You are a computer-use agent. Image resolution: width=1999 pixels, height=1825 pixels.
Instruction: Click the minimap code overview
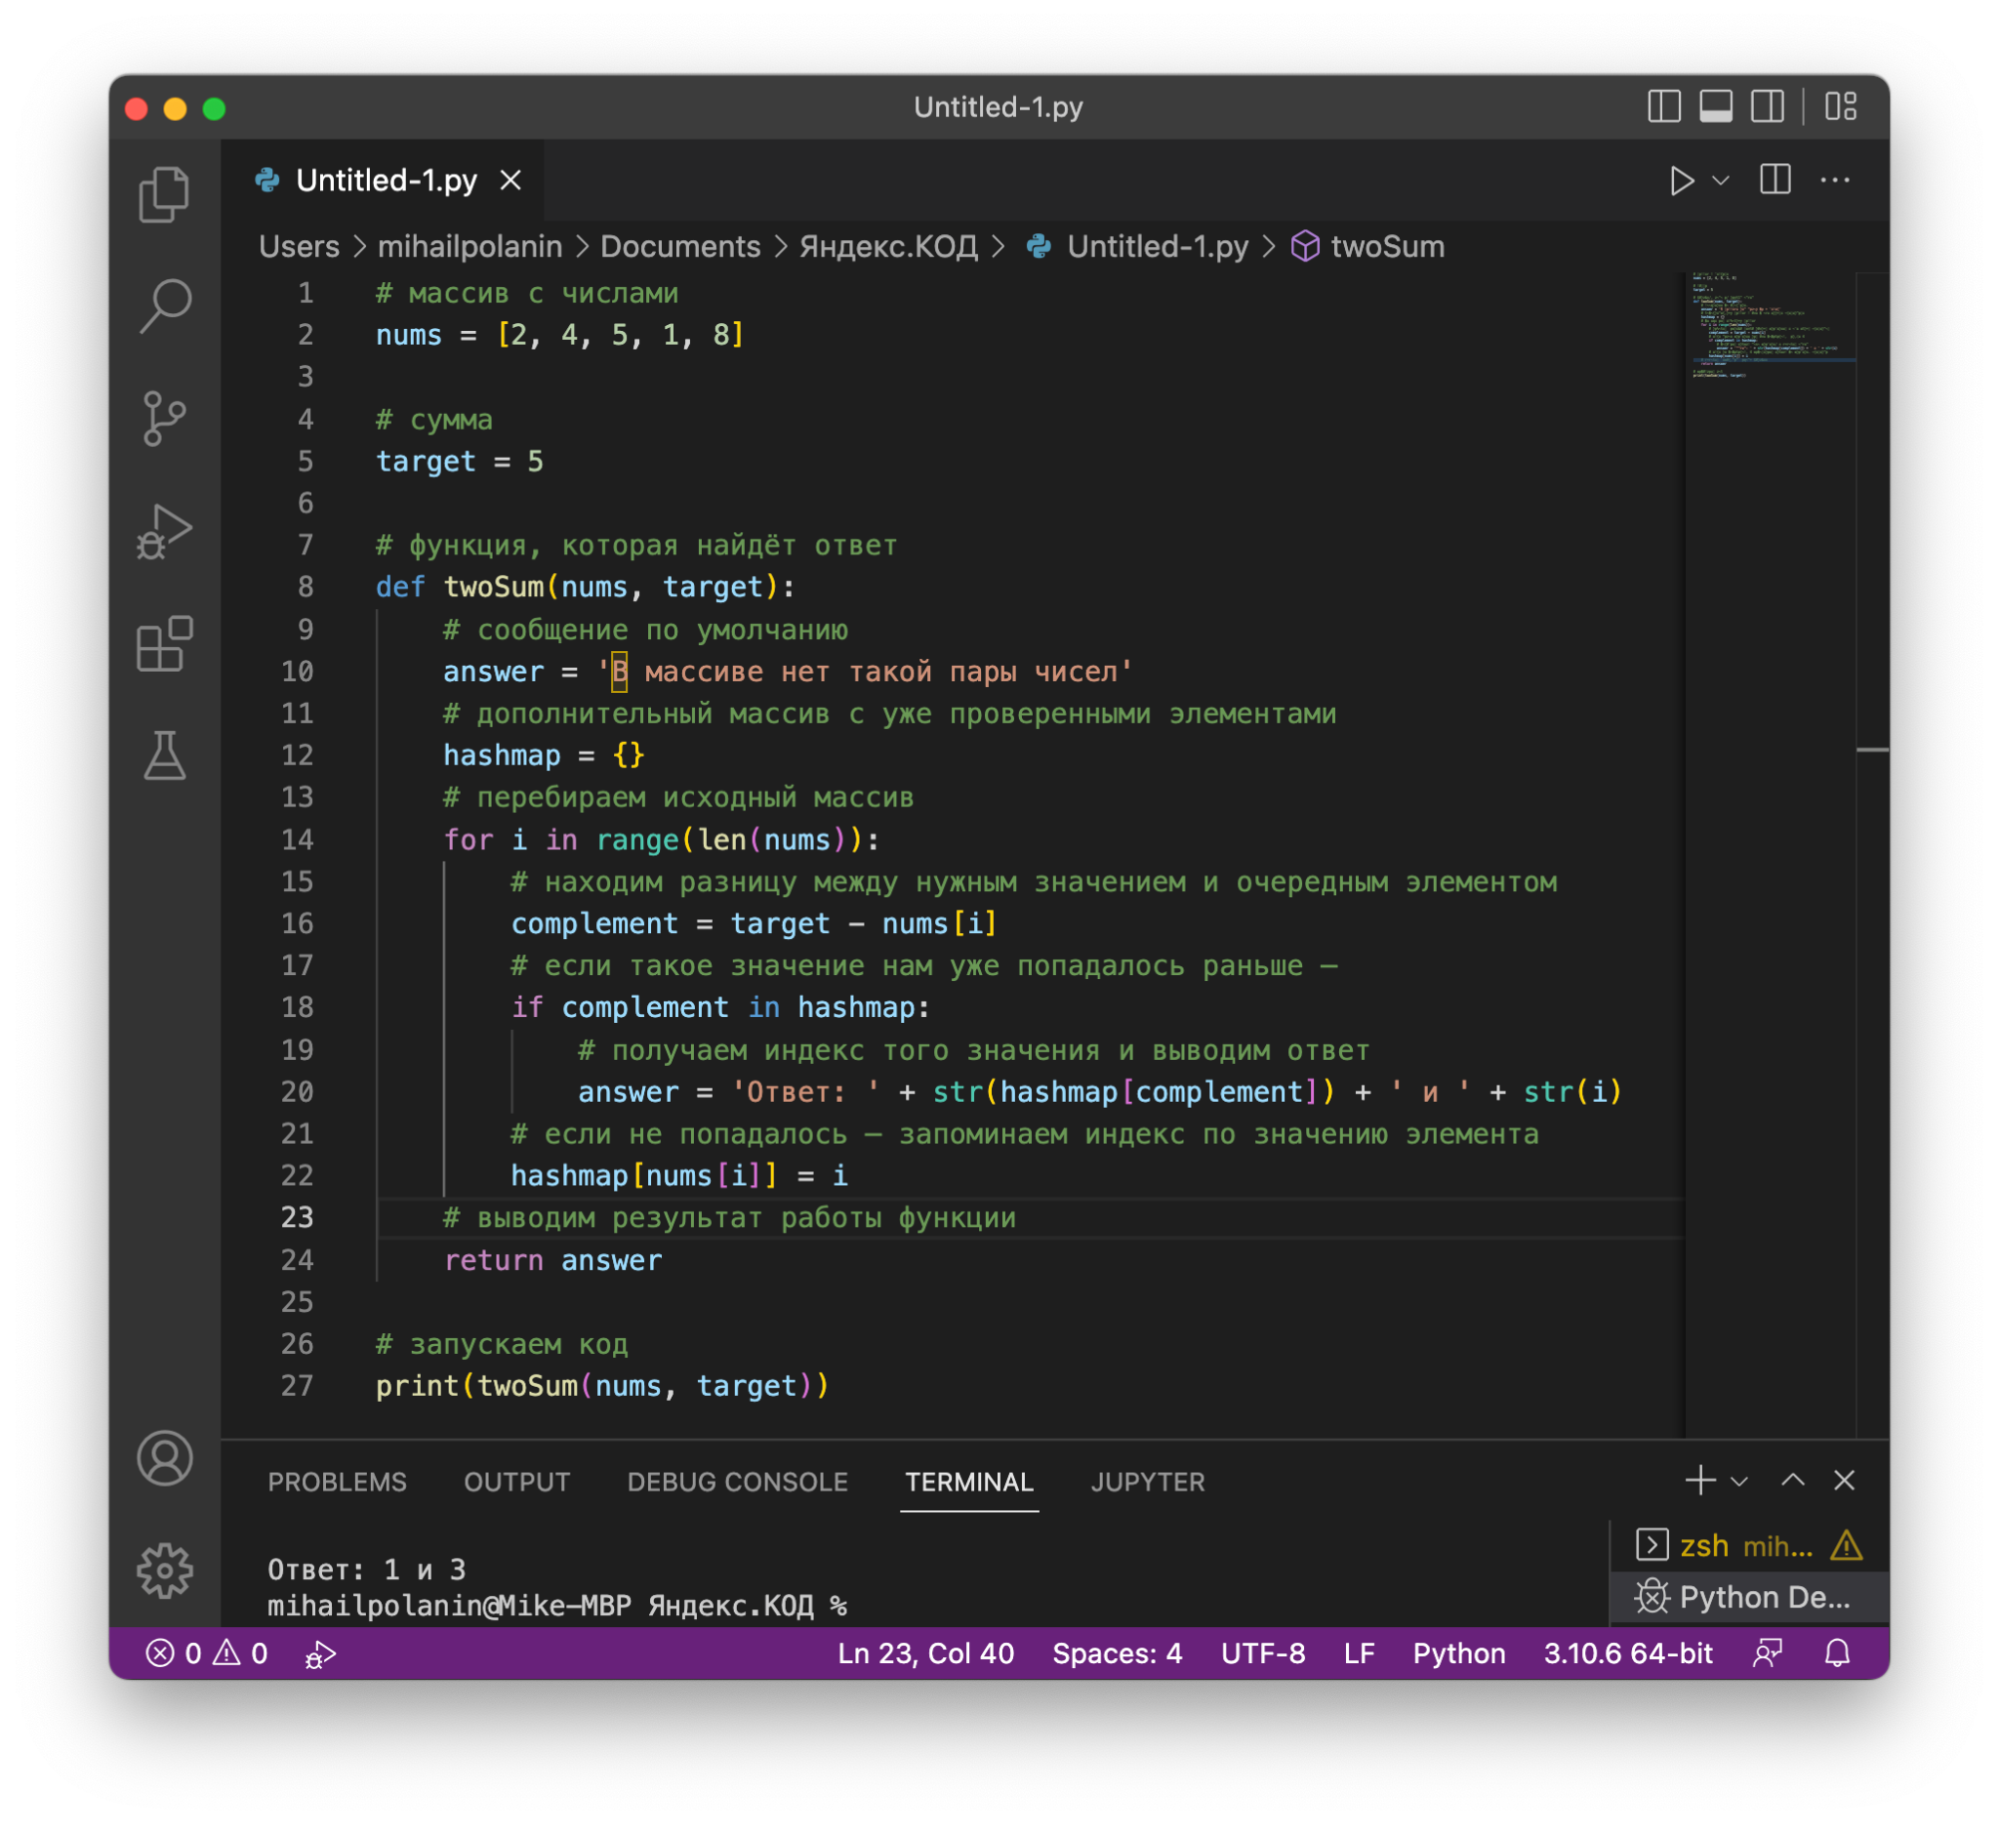tap(1770, 328)
